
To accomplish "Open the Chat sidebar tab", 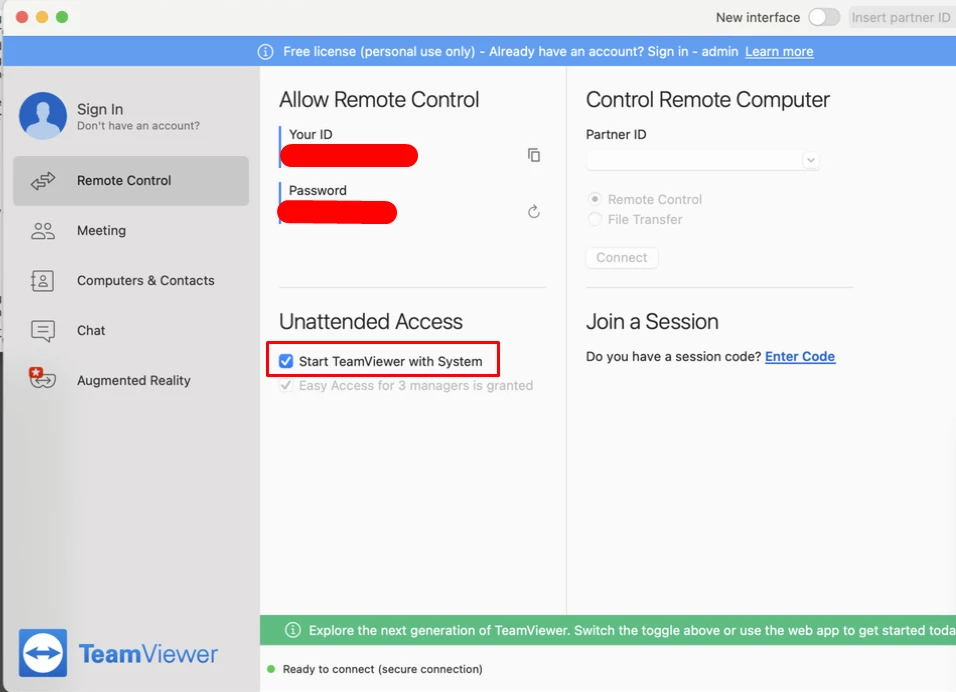I will click(x=131, y=330).
